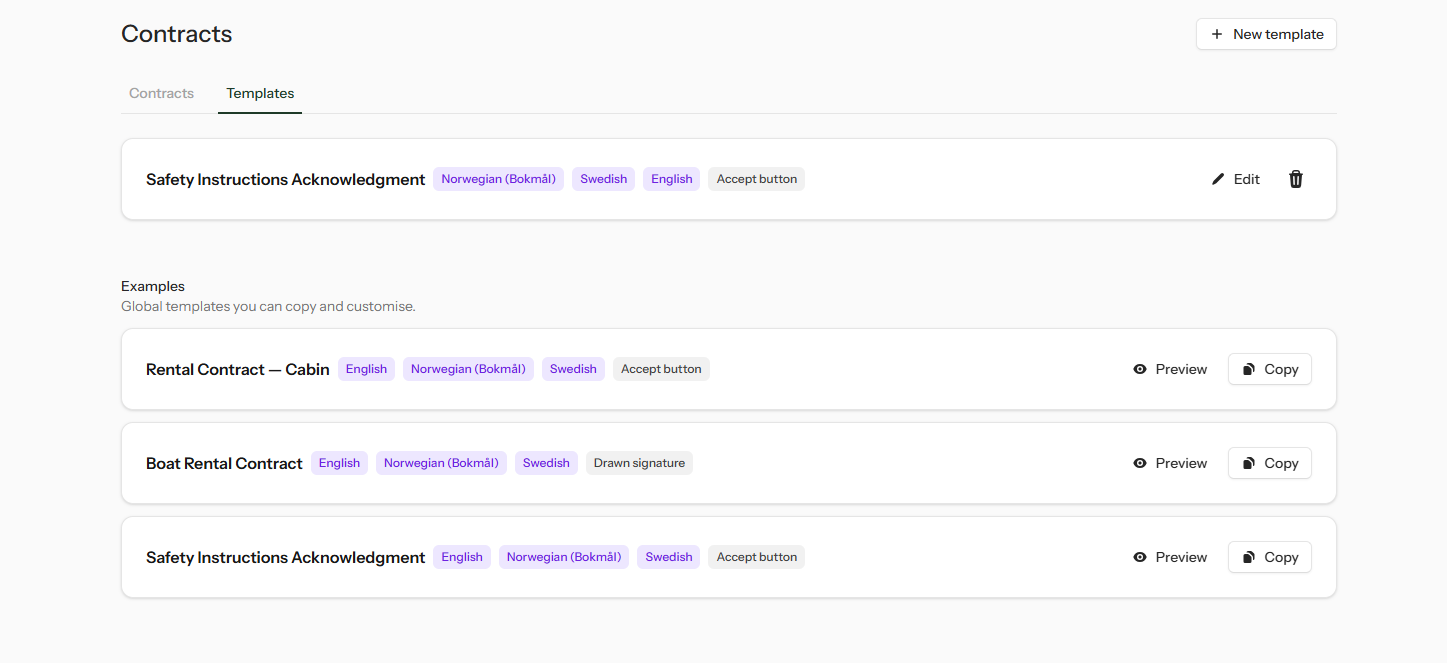Click Drawn signature tag on Boat Rental Contract
The height and width of the screenshot is (663, 1447).
coord(639,463)
